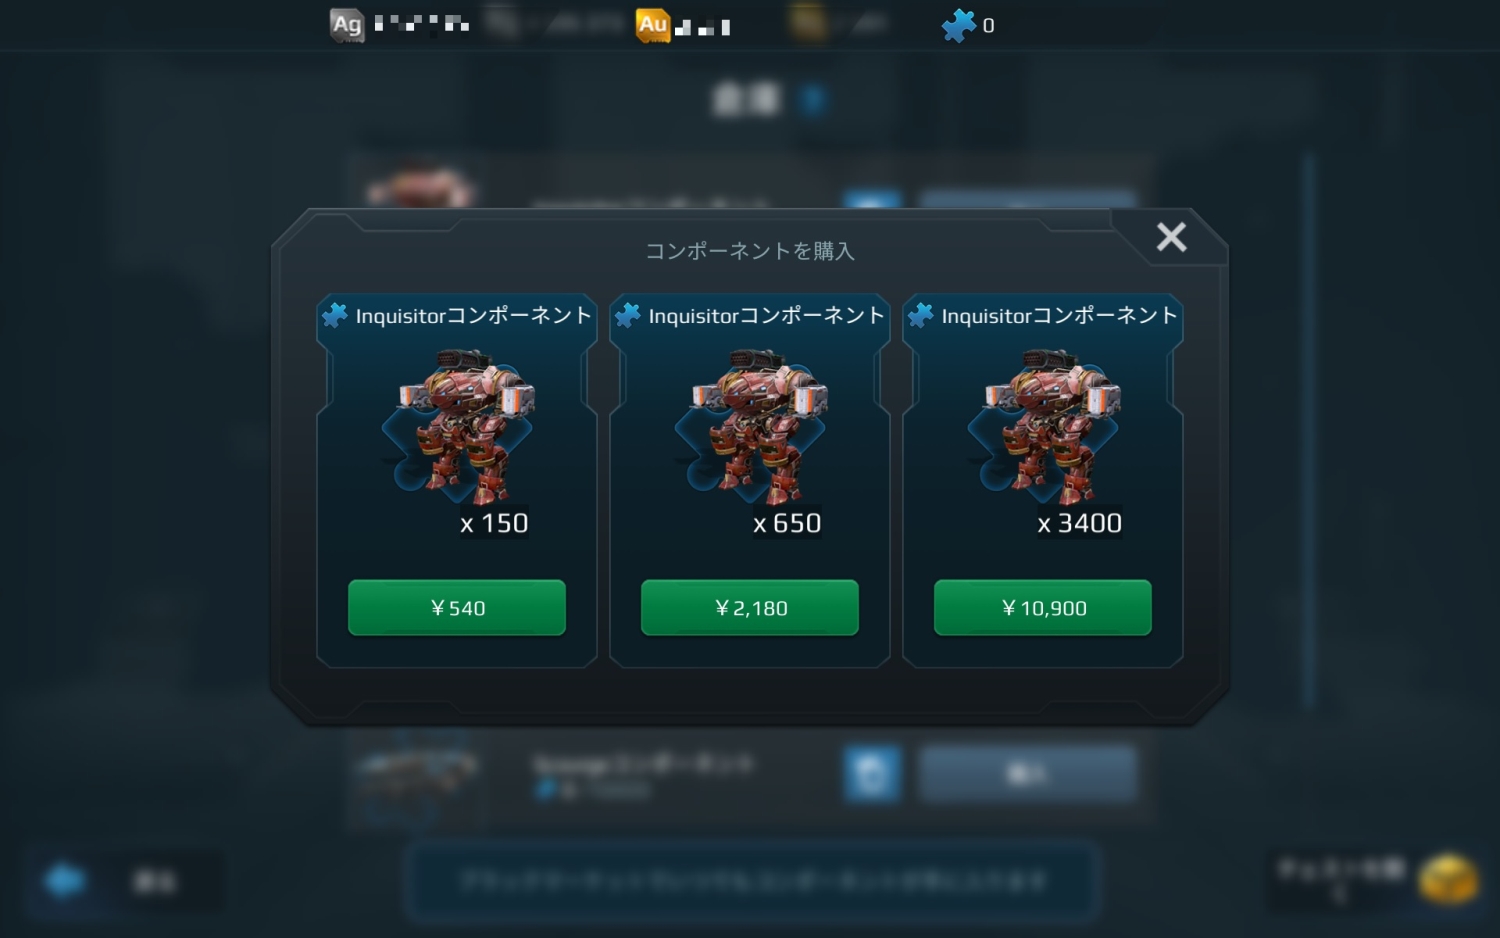This screenshot has height=938, width=1500.
Task: Buy 3400 Inquisitor components for ¥10,900
Action: point(1043,607)
